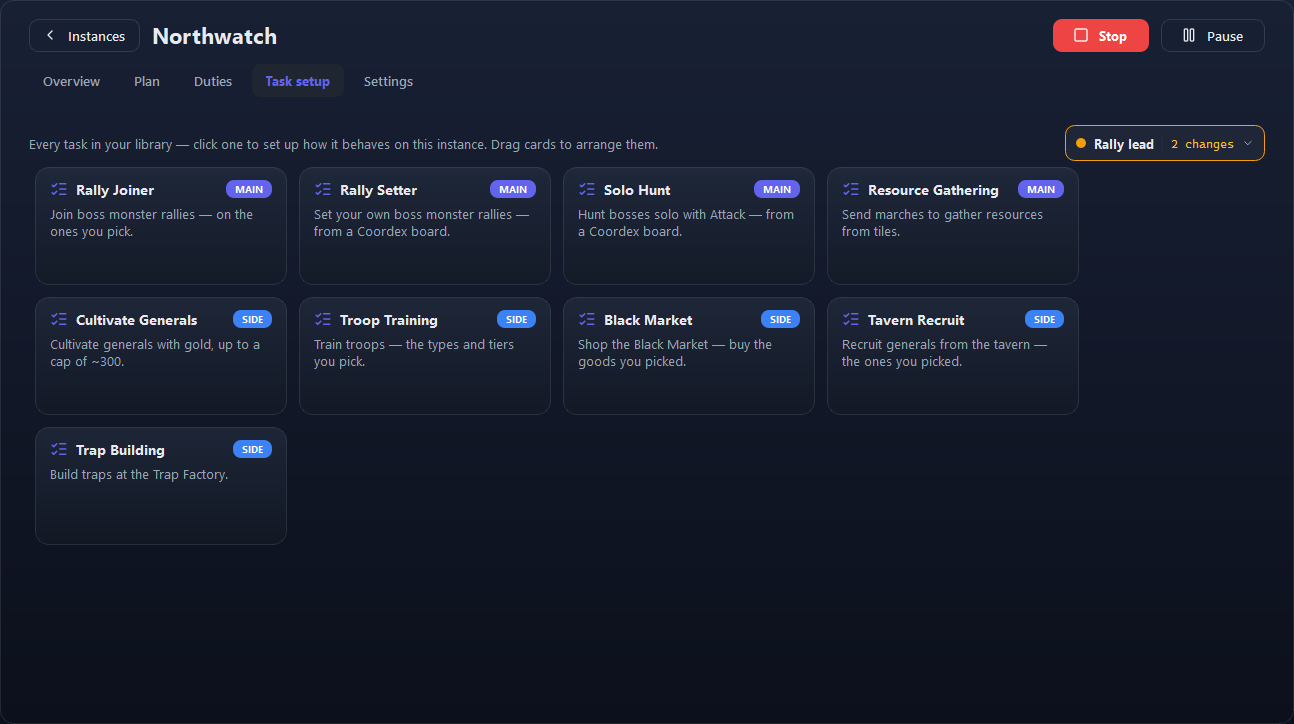The width and height of the screenshot is (1294, 724).
Task: Click the Northwatch instance title
Action: pos(215,36)
